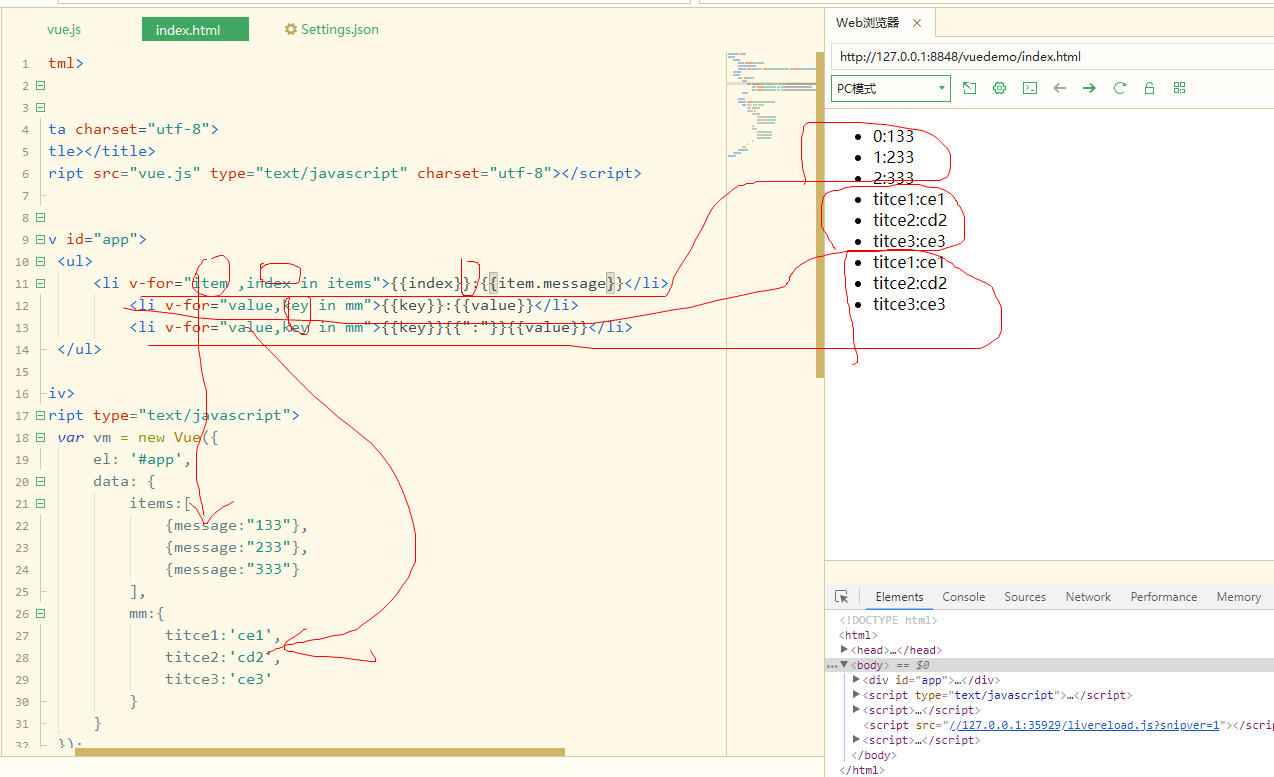Toggle the fold marker on line 11
The image size is (1274, 777).
(x=40, y=283)
